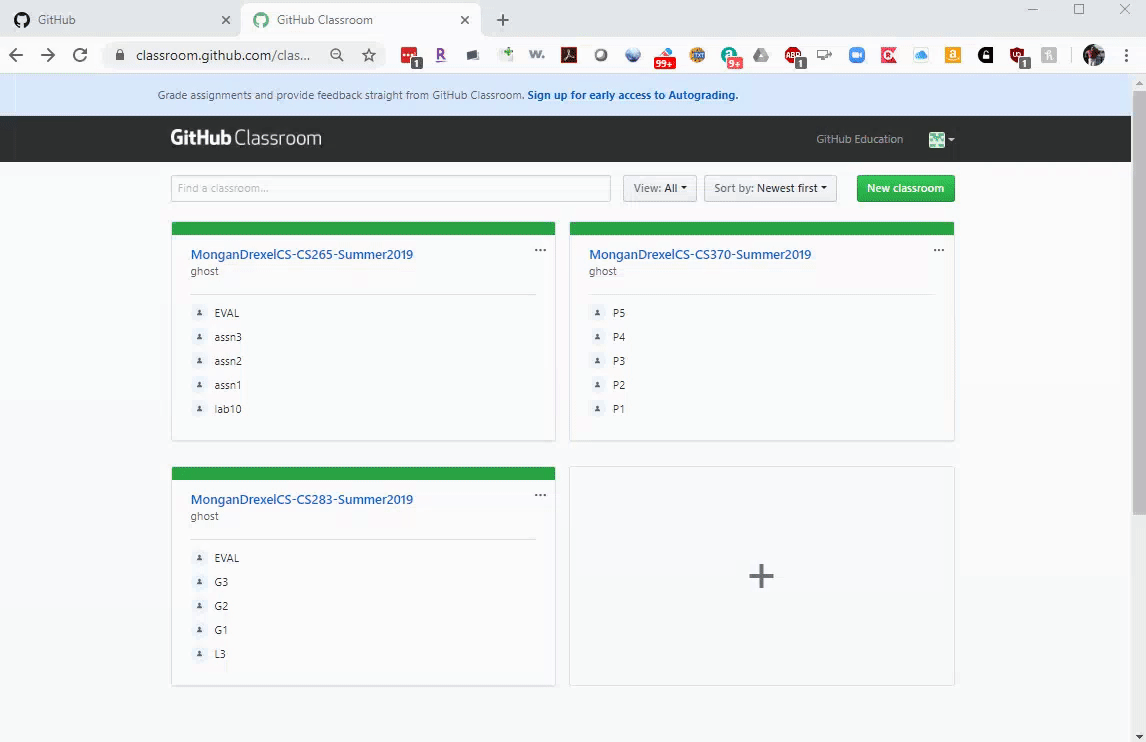
Task: Click the W. extension icon
Action: point(537,55)
